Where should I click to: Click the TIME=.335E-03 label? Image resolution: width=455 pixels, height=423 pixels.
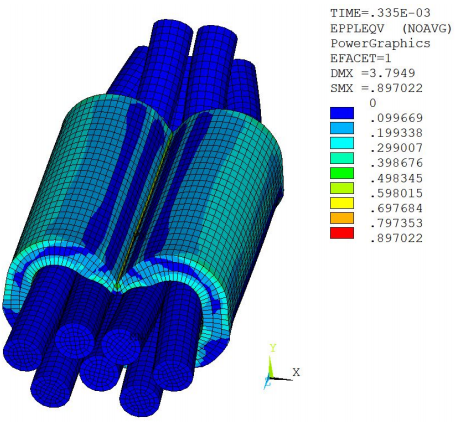[380, 13]
